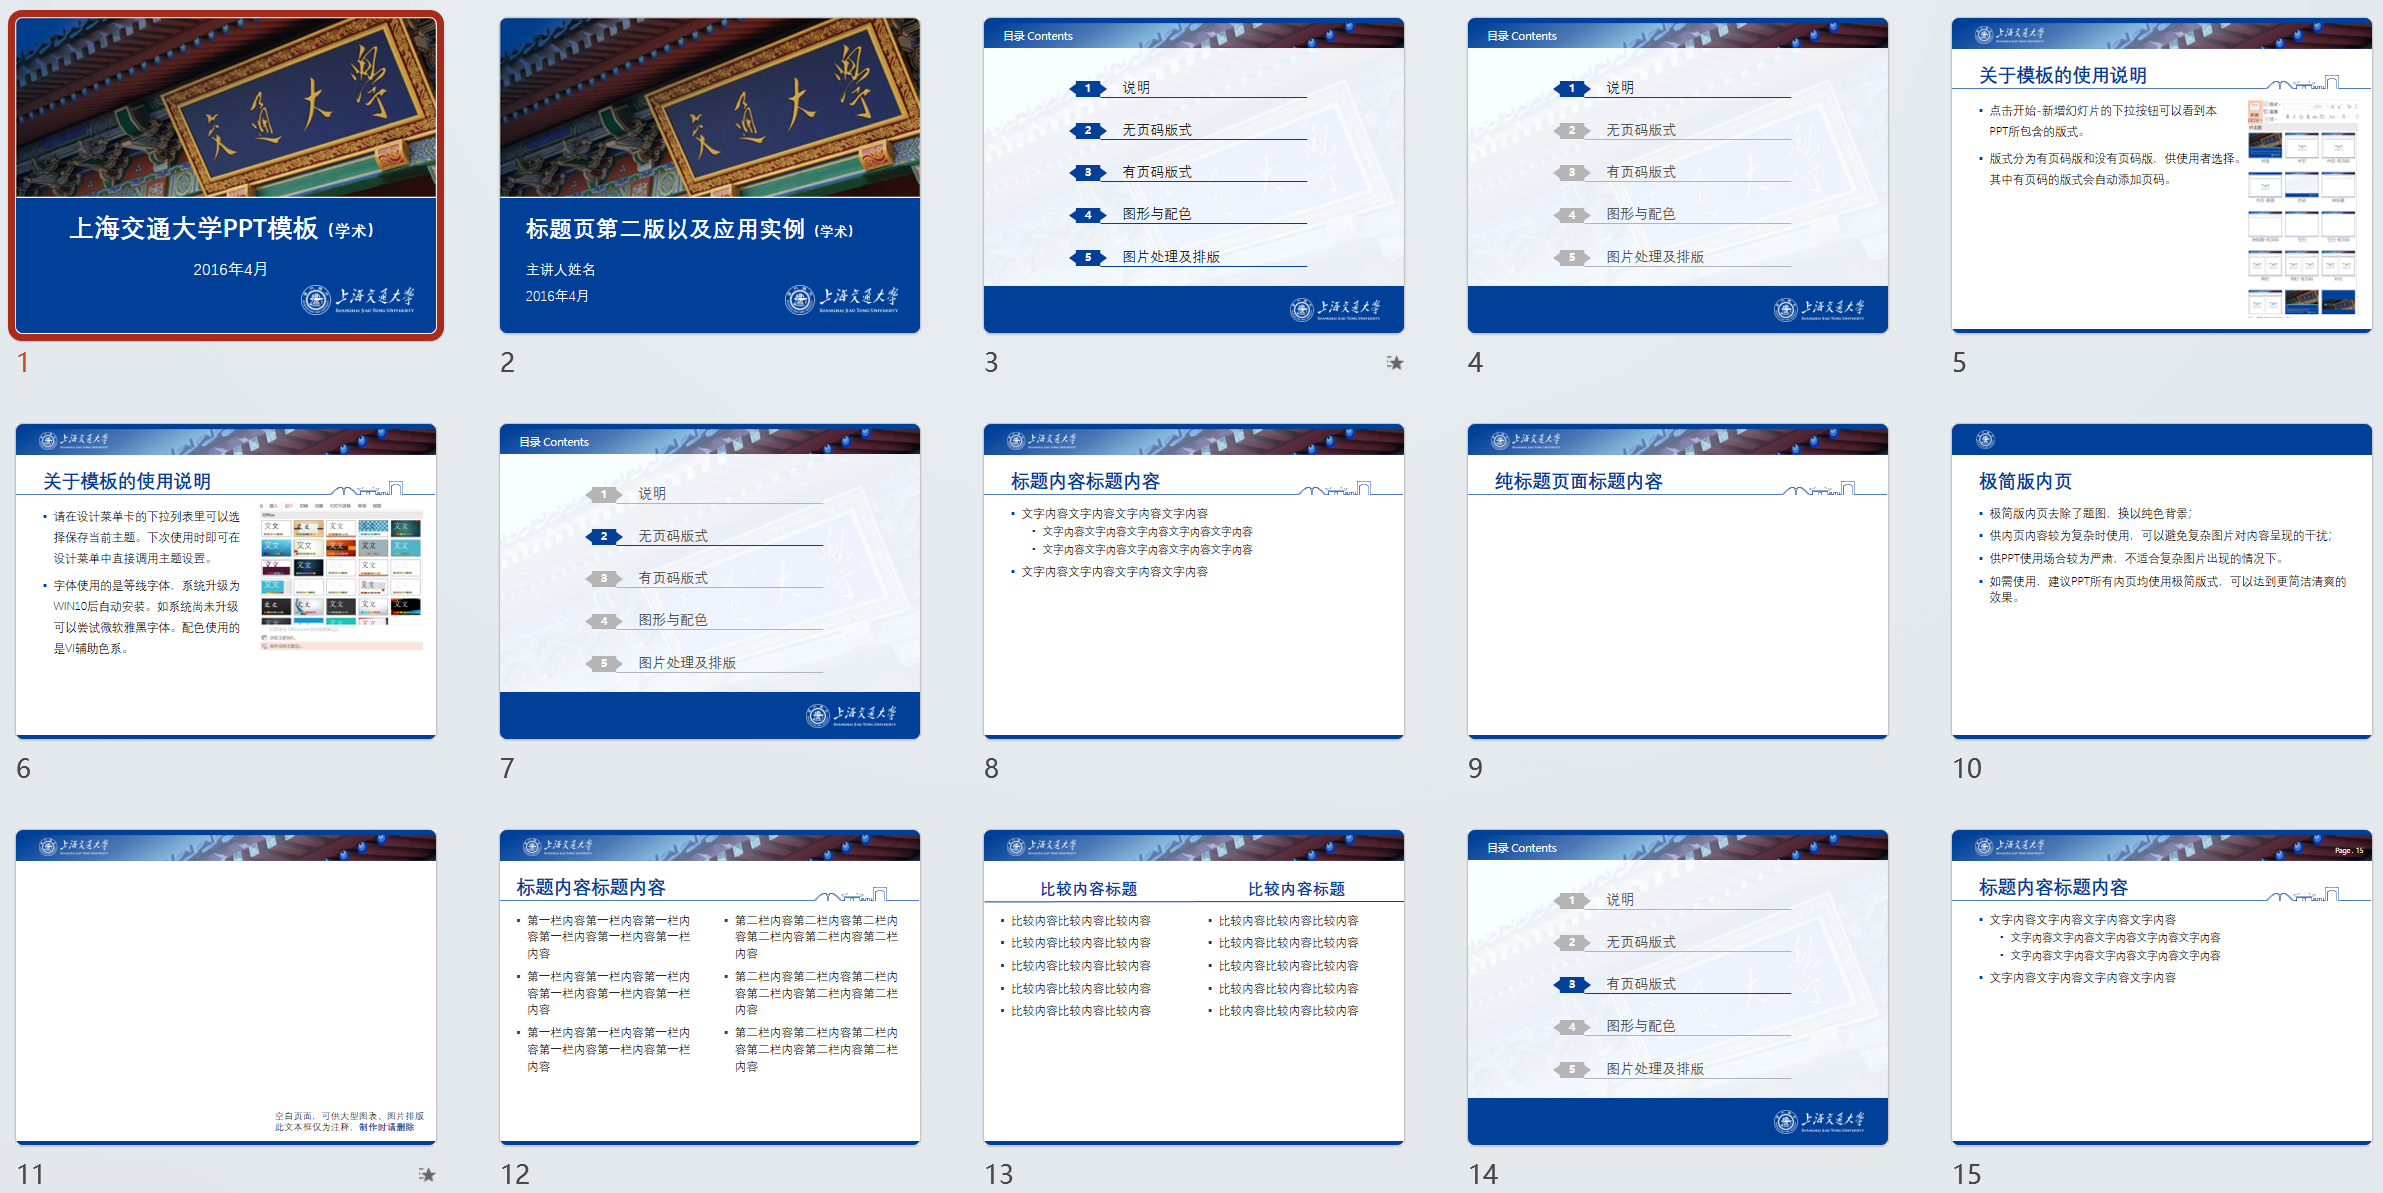2383x1193 pixels.
Task: Select the two-column slide 12 thumbnail
Action: pyautogui.click(x=710, y=987)
